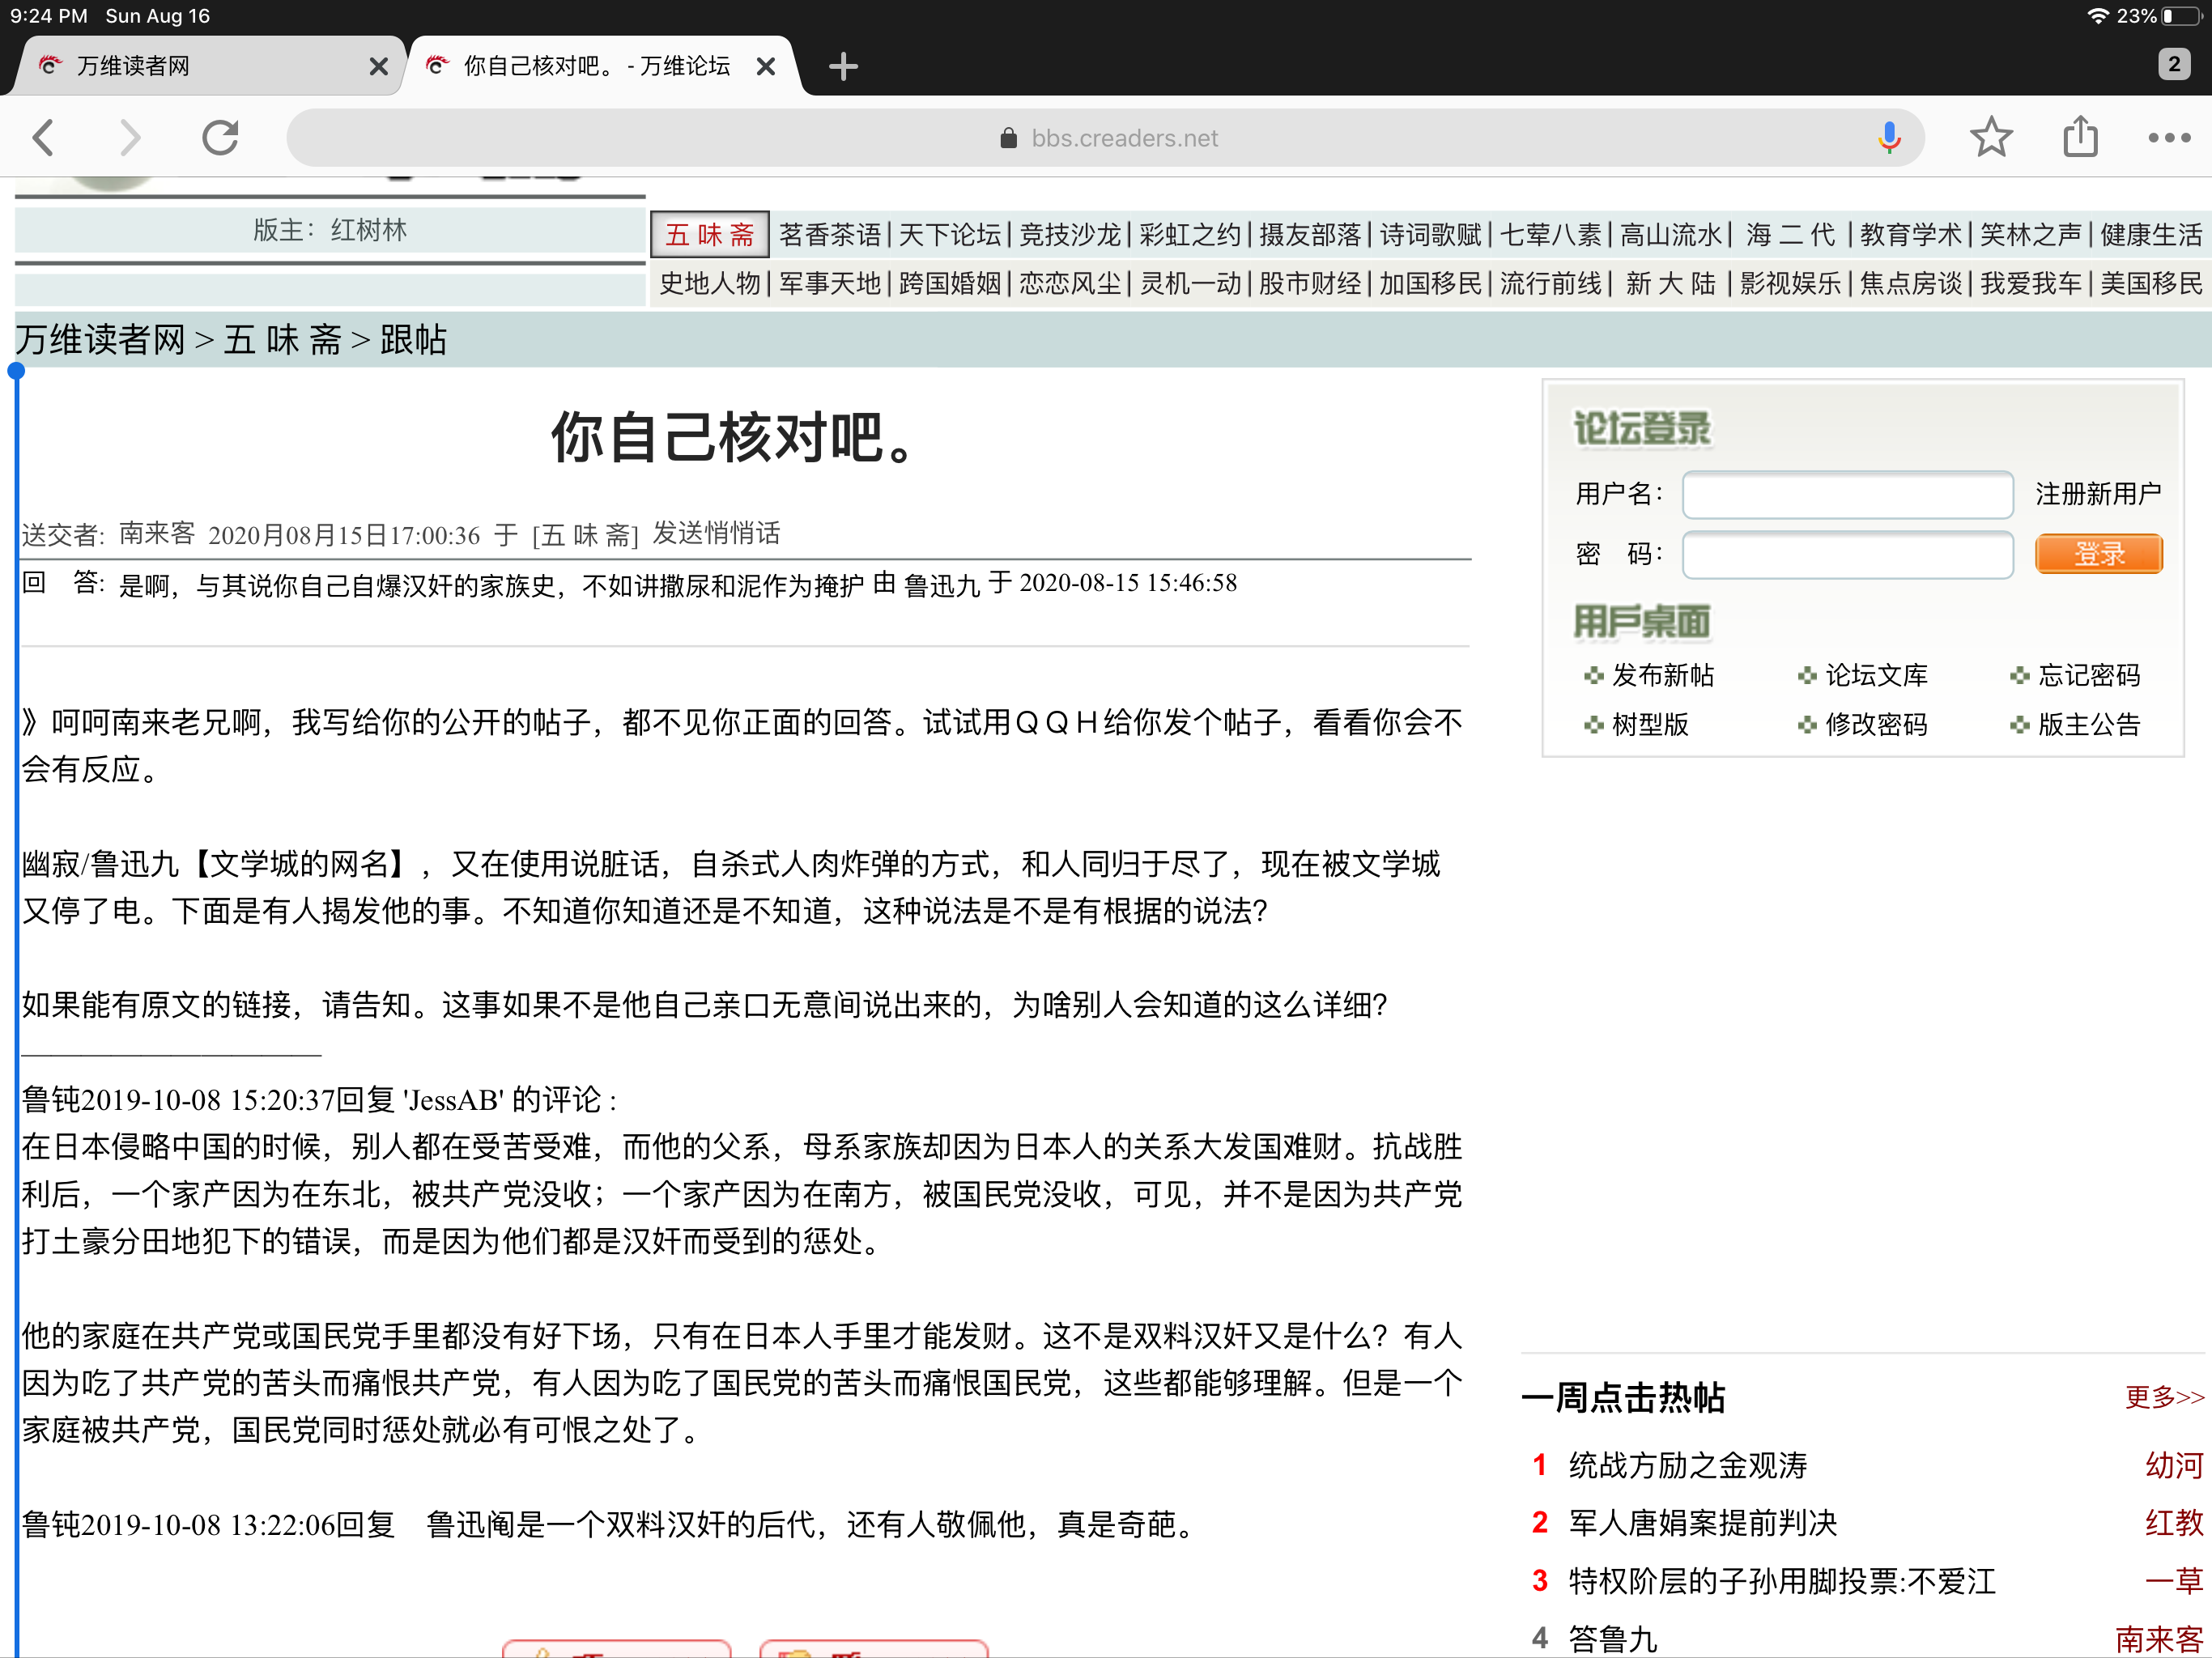Tap the browser back arrow
2212x1658 pixels.
click(x=44, y=138)
